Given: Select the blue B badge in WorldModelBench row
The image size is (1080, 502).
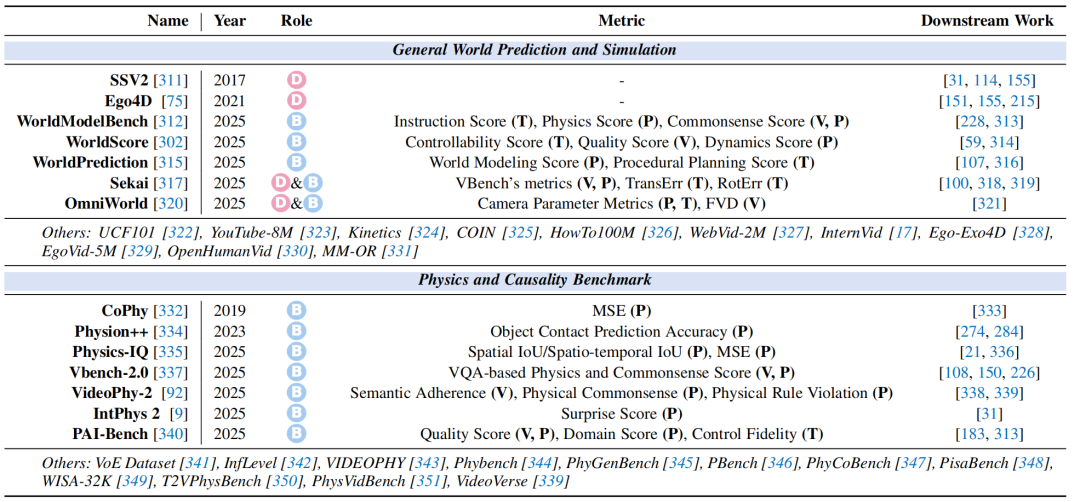Looking at the screenshot, I should (x=296, y=122).
